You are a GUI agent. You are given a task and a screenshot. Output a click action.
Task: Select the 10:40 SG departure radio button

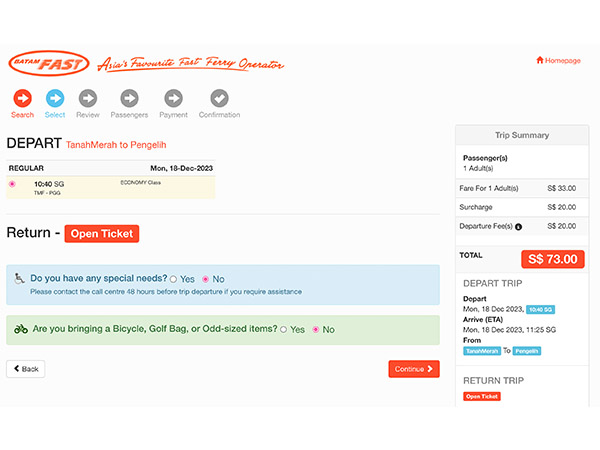pos(13,184)
